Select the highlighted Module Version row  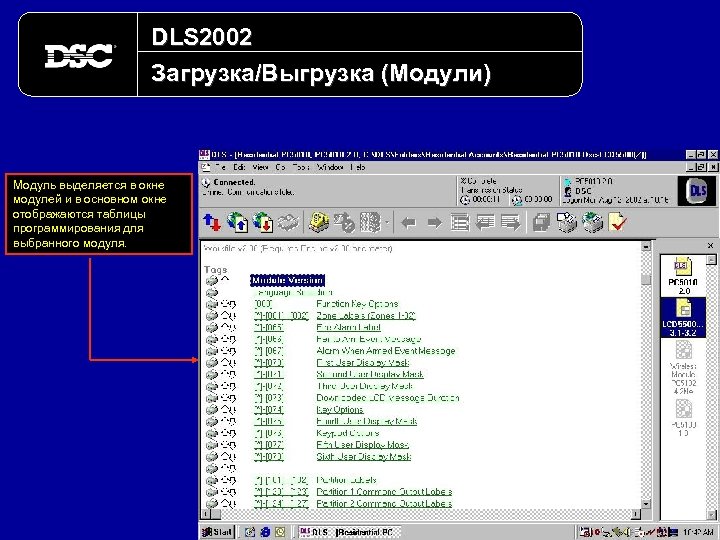tap(288, 280)
